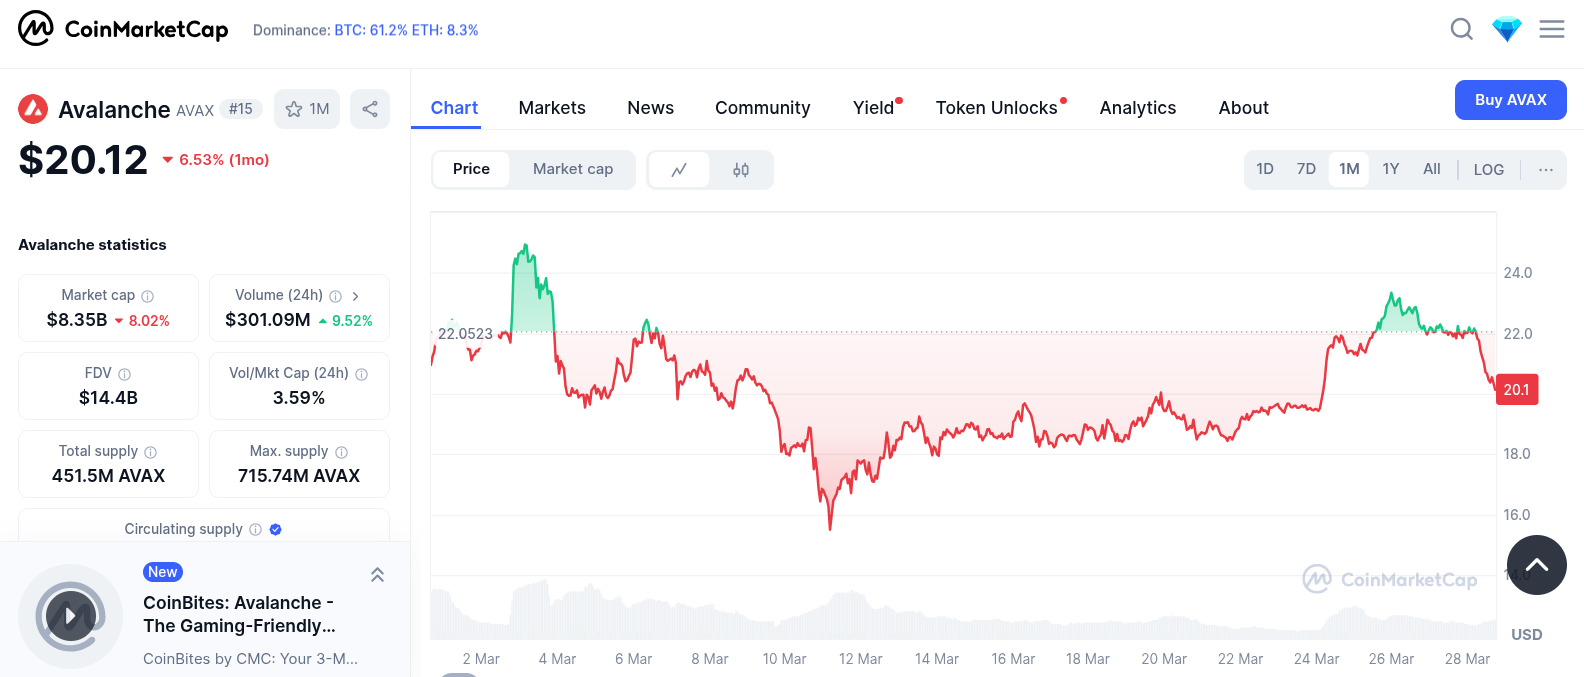Switch to candlestick chart view
This screenshot has width=1584, height=677.
click(741, 170)
